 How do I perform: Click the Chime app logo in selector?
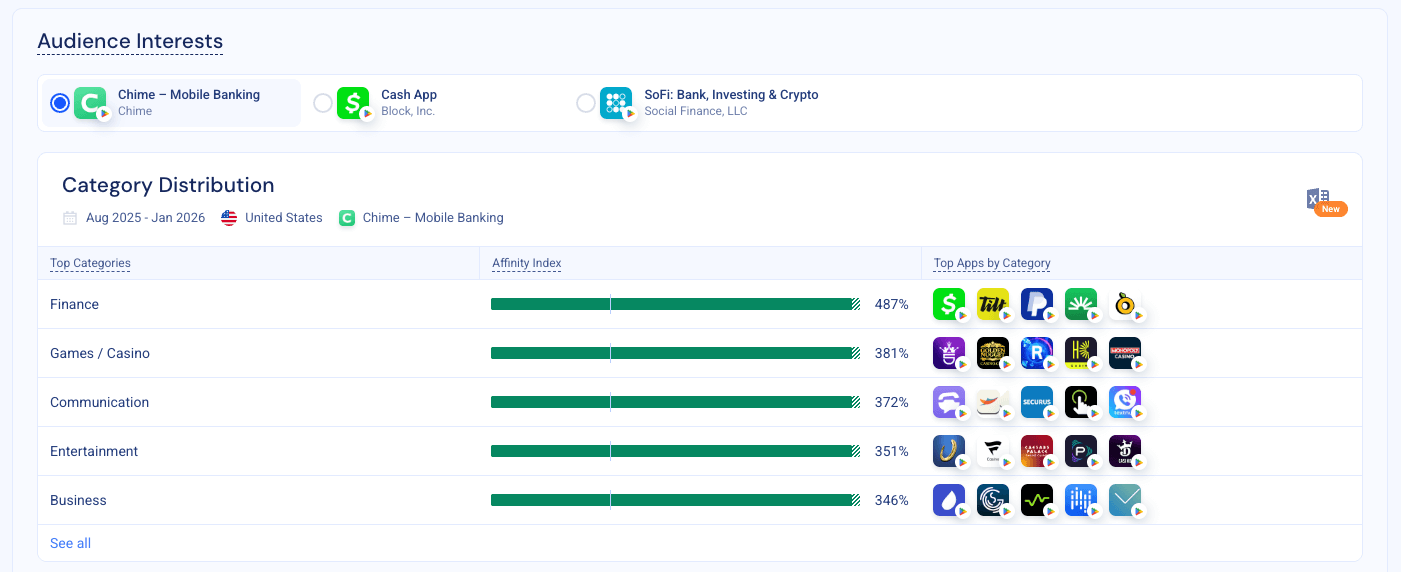90,103
